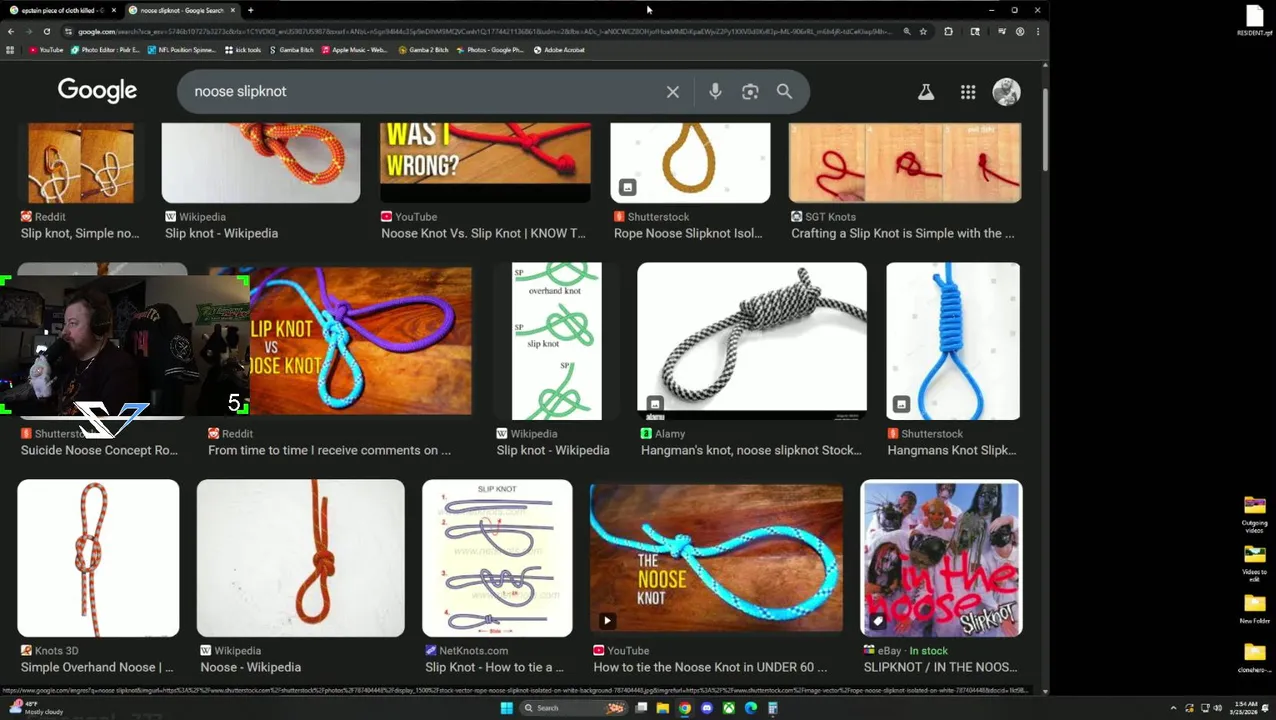
Task: Open New Folder on desktop
Action: [1255, 608]
